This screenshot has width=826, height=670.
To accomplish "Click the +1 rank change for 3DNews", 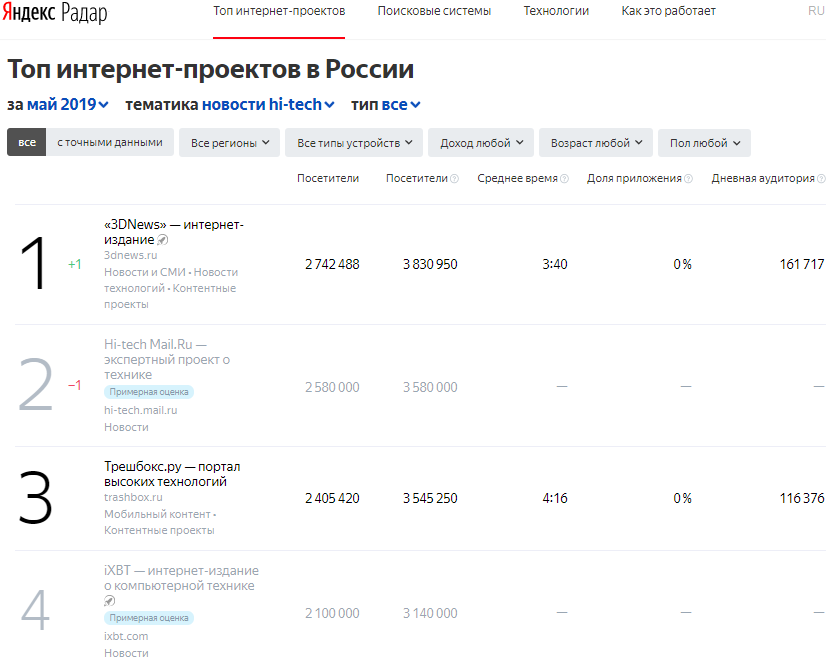I will pyautogui.click(x=75, y=264).
